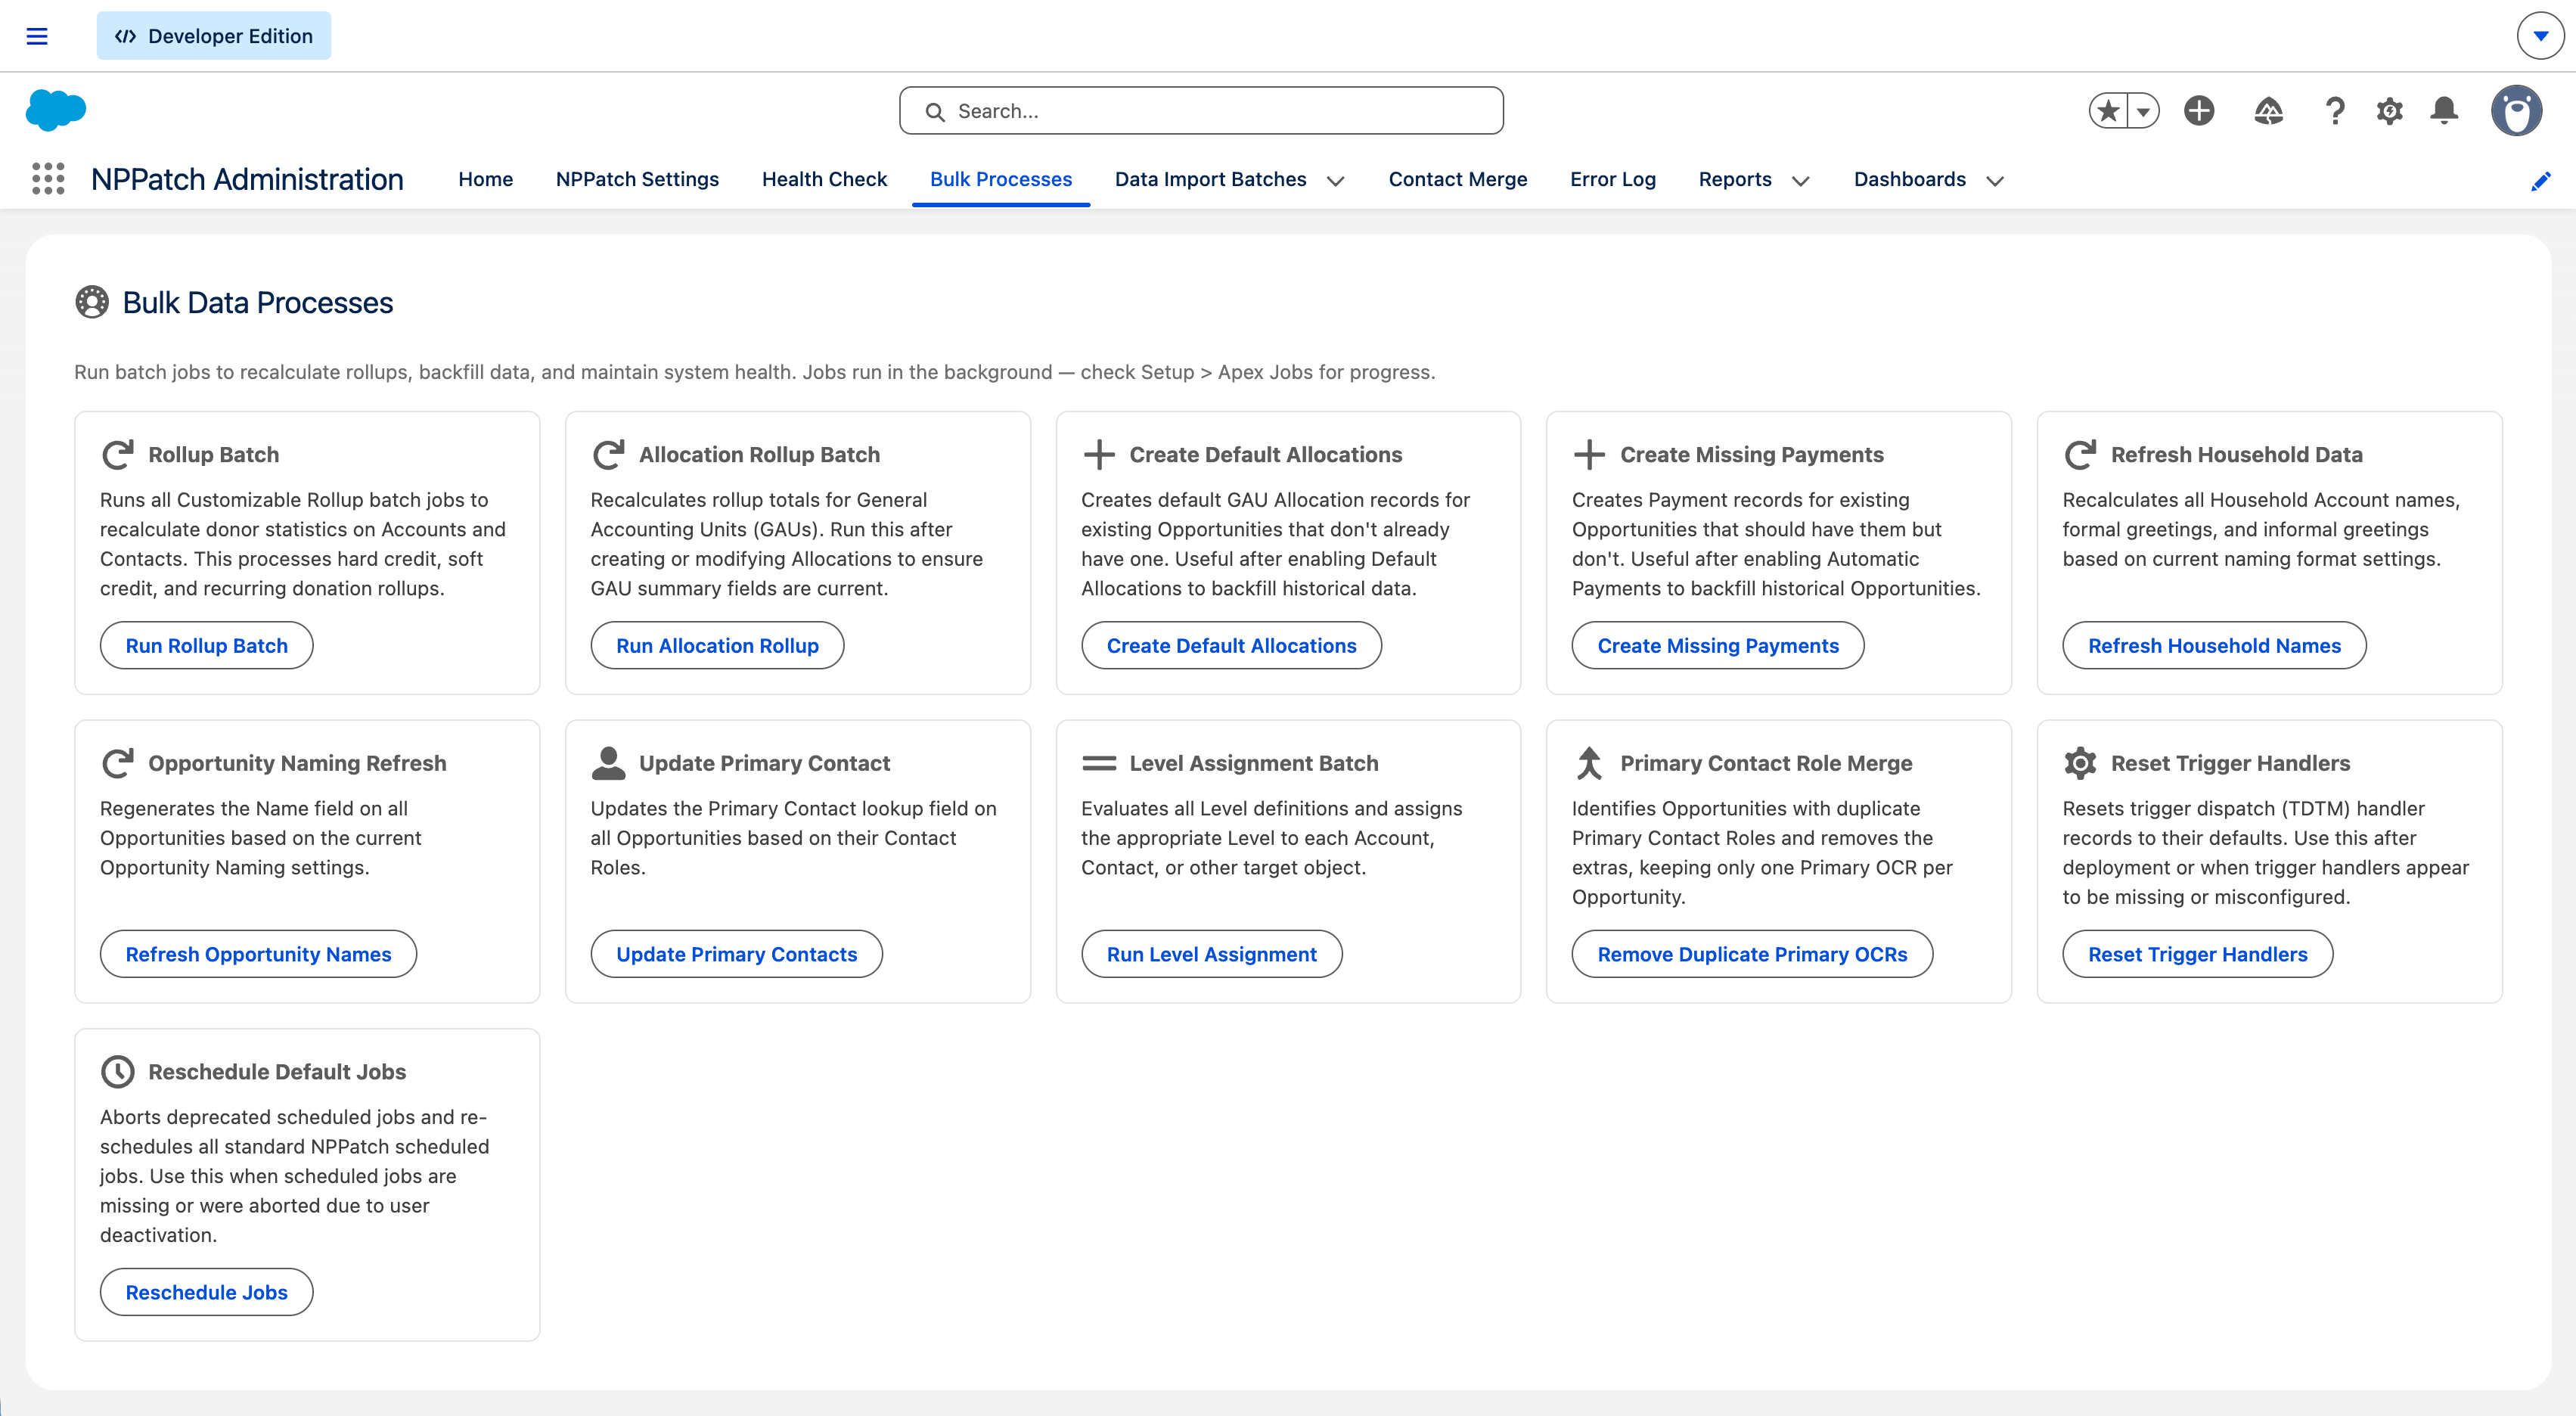2576x1416 pixels.
Task: Click the Salesforce cloud logo
Action: pyautogui.click(x=57, y=110)
